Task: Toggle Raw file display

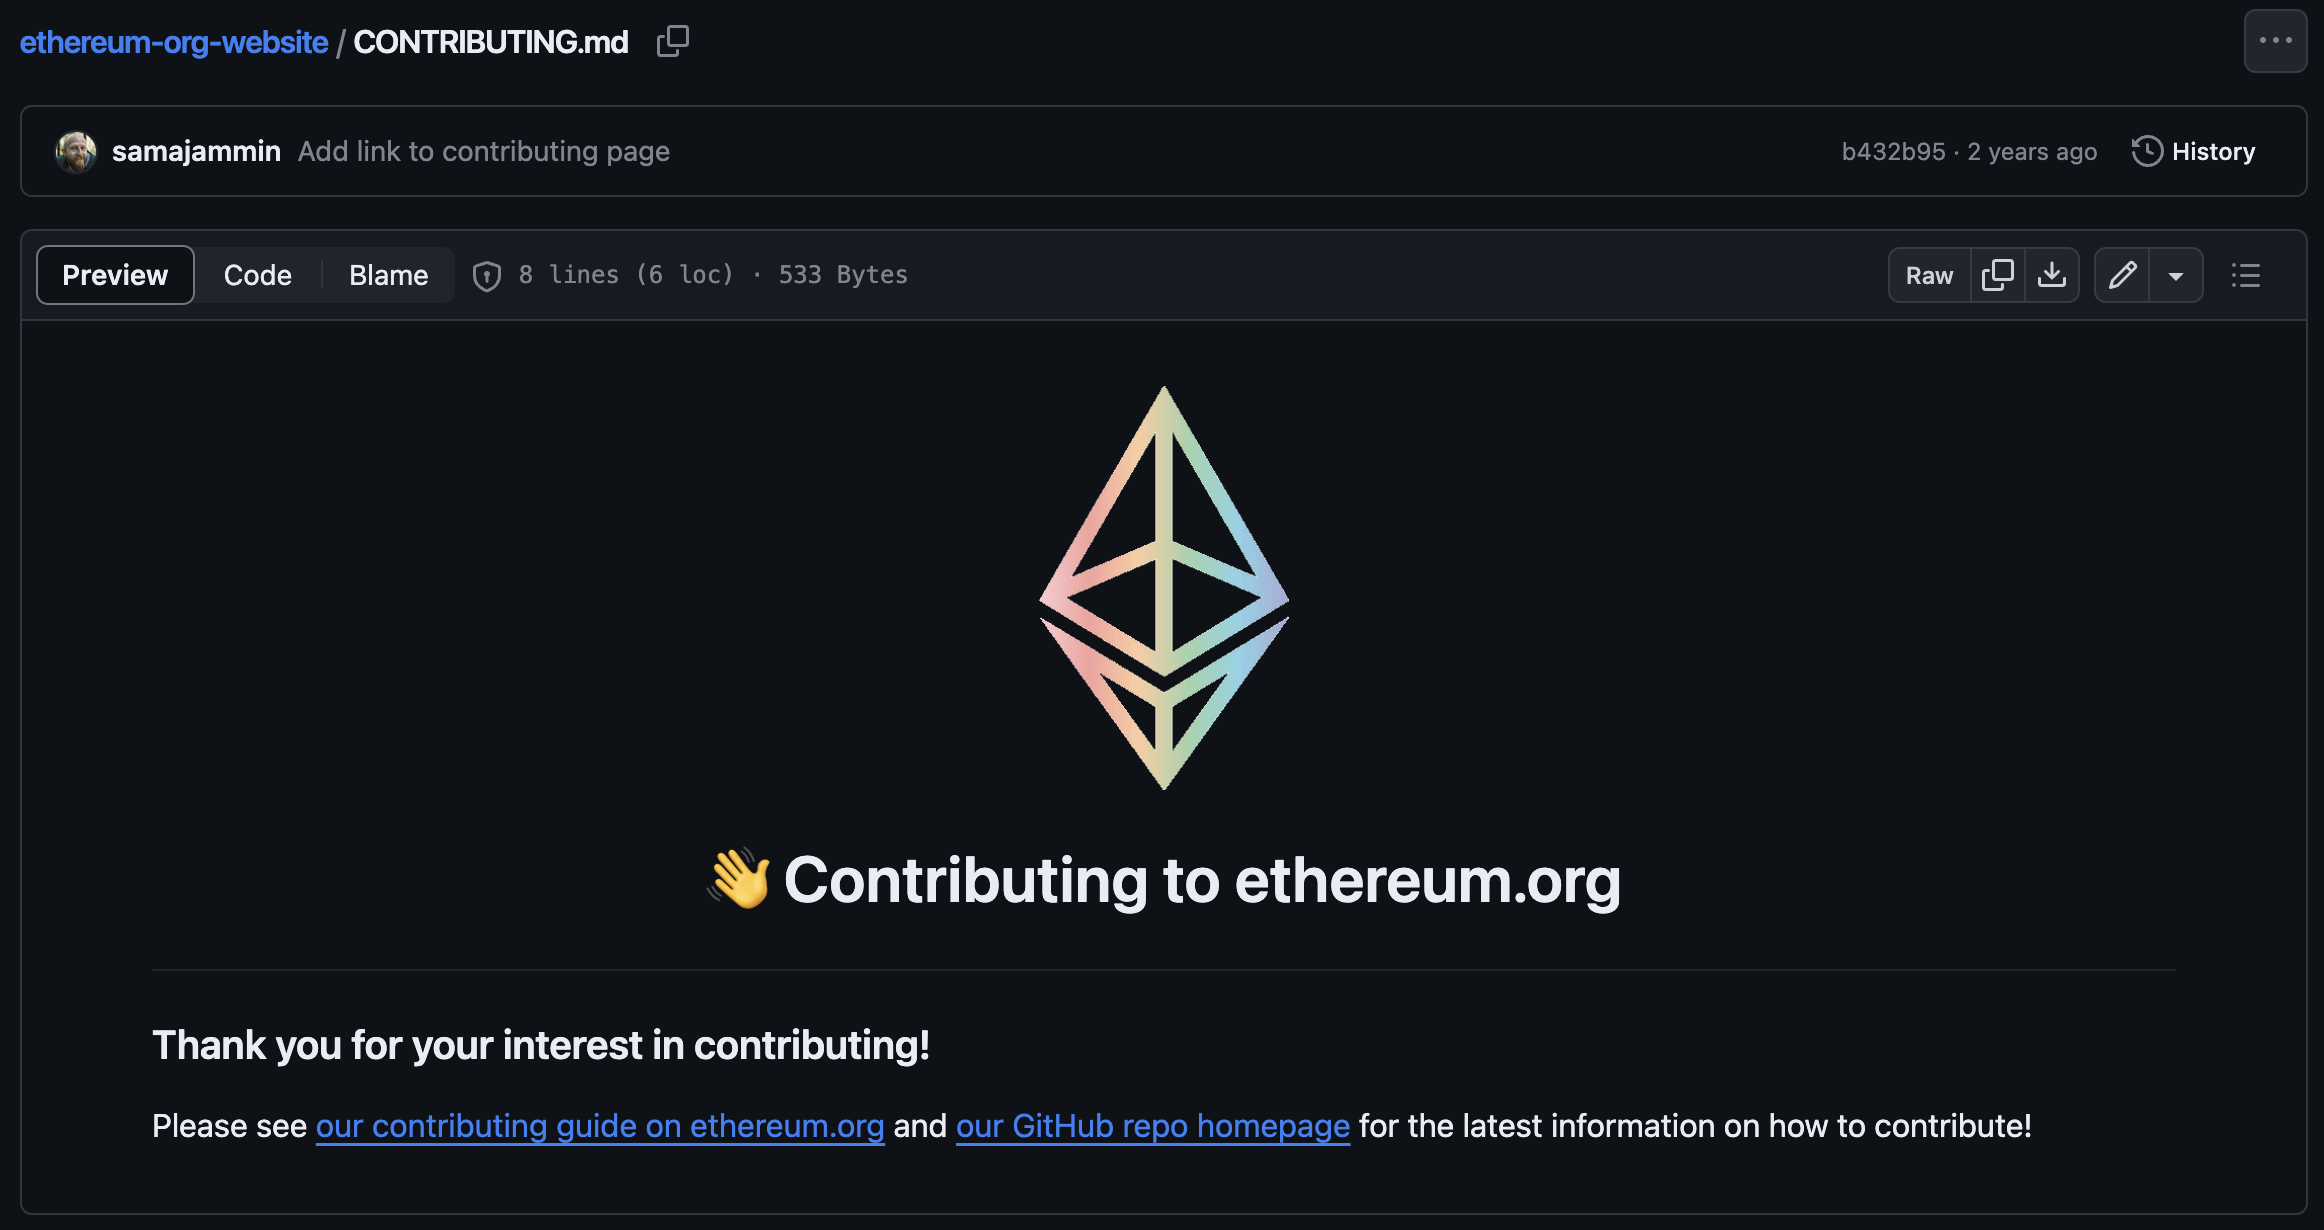Action: tap(1929, 274)
